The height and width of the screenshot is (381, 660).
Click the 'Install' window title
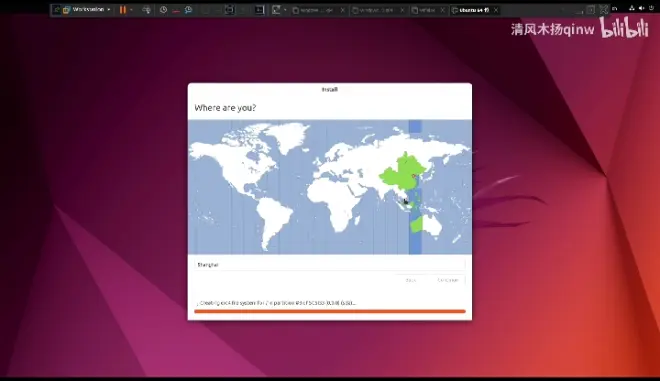[330, 90]
